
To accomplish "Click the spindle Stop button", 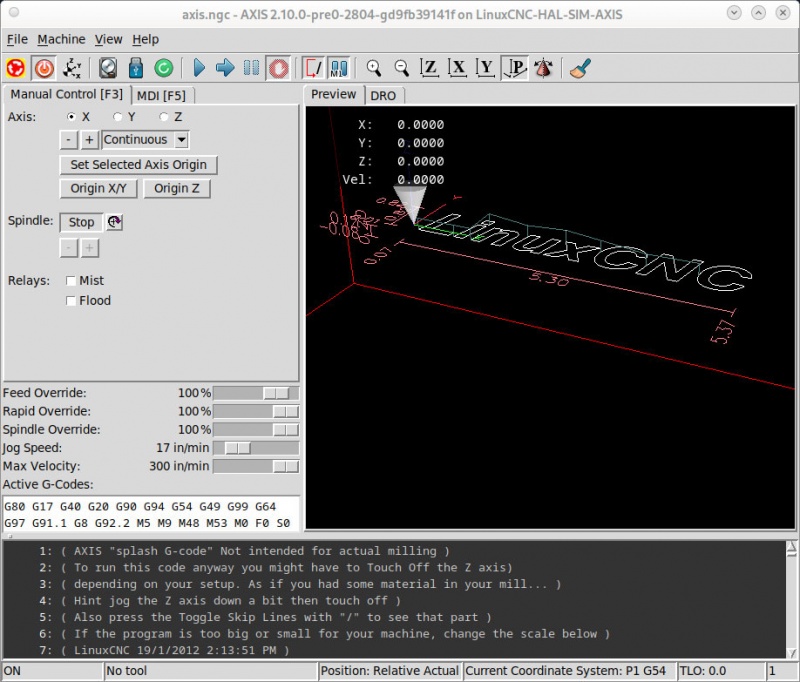I will 82,222.
